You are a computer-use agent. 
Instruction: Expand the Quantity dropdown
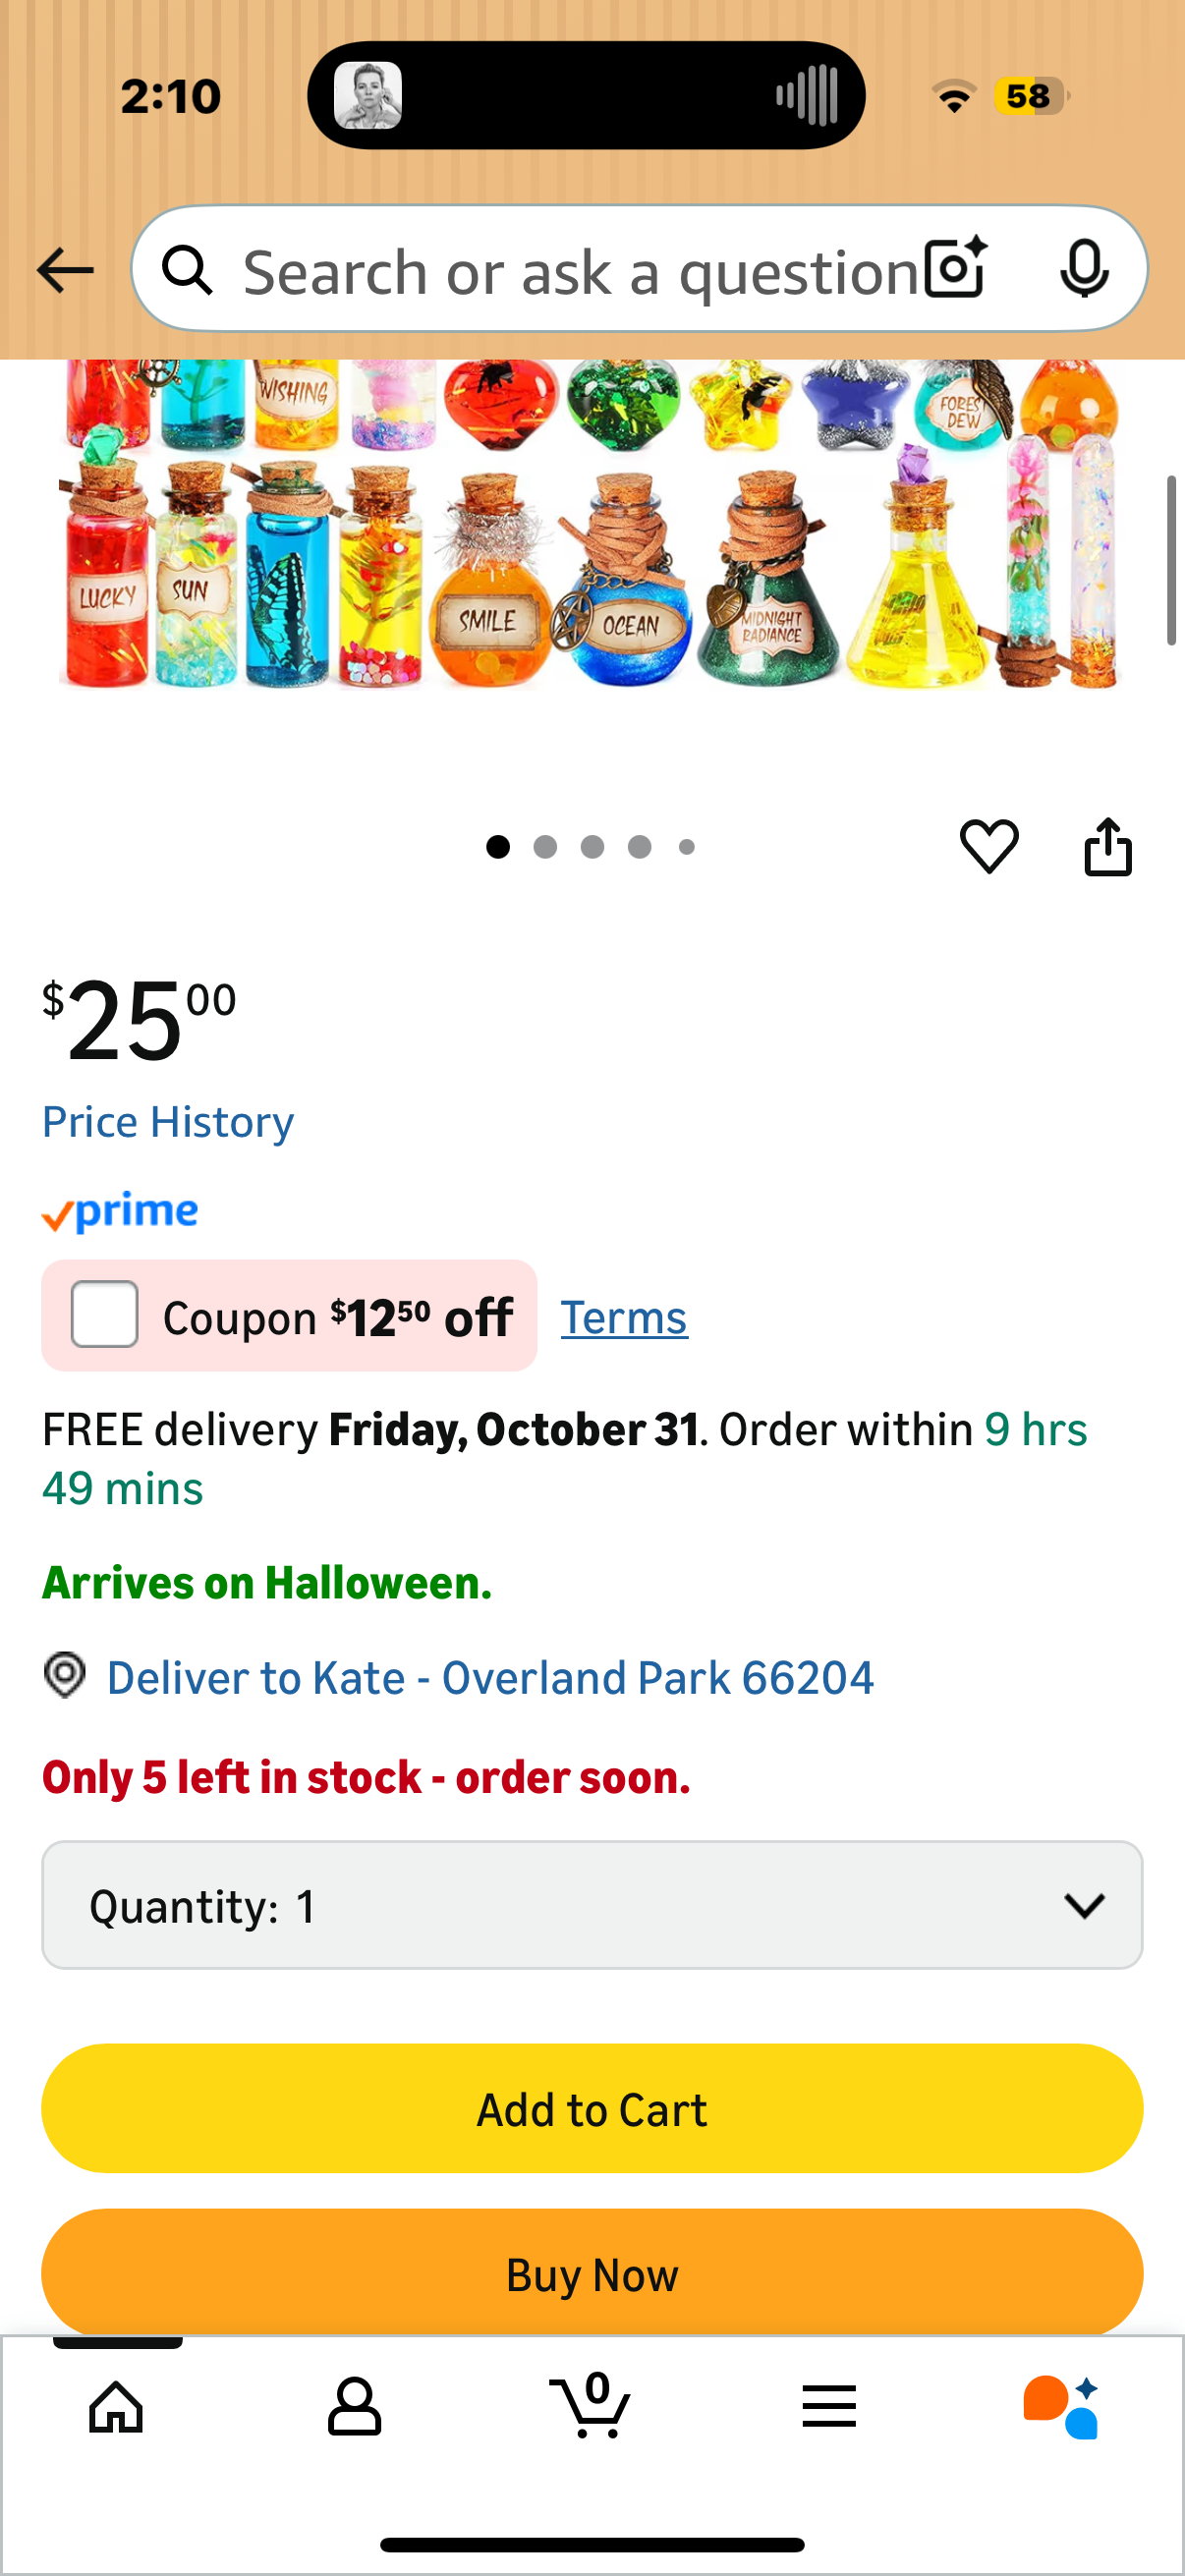(592, 1904)
